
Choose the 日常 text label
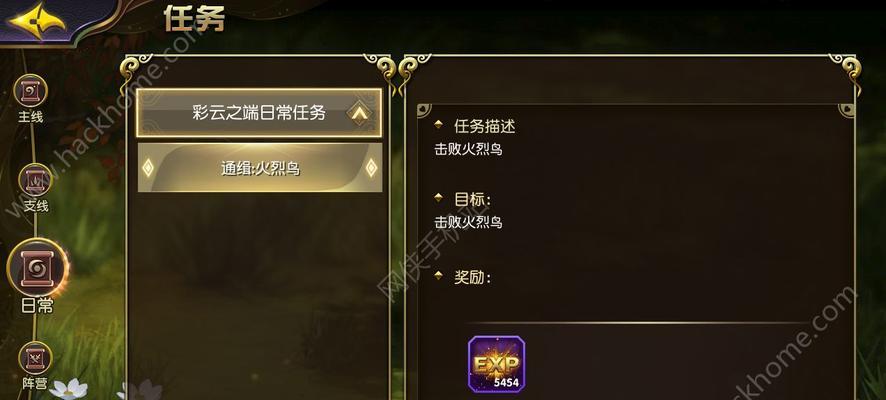coord(37,306)
